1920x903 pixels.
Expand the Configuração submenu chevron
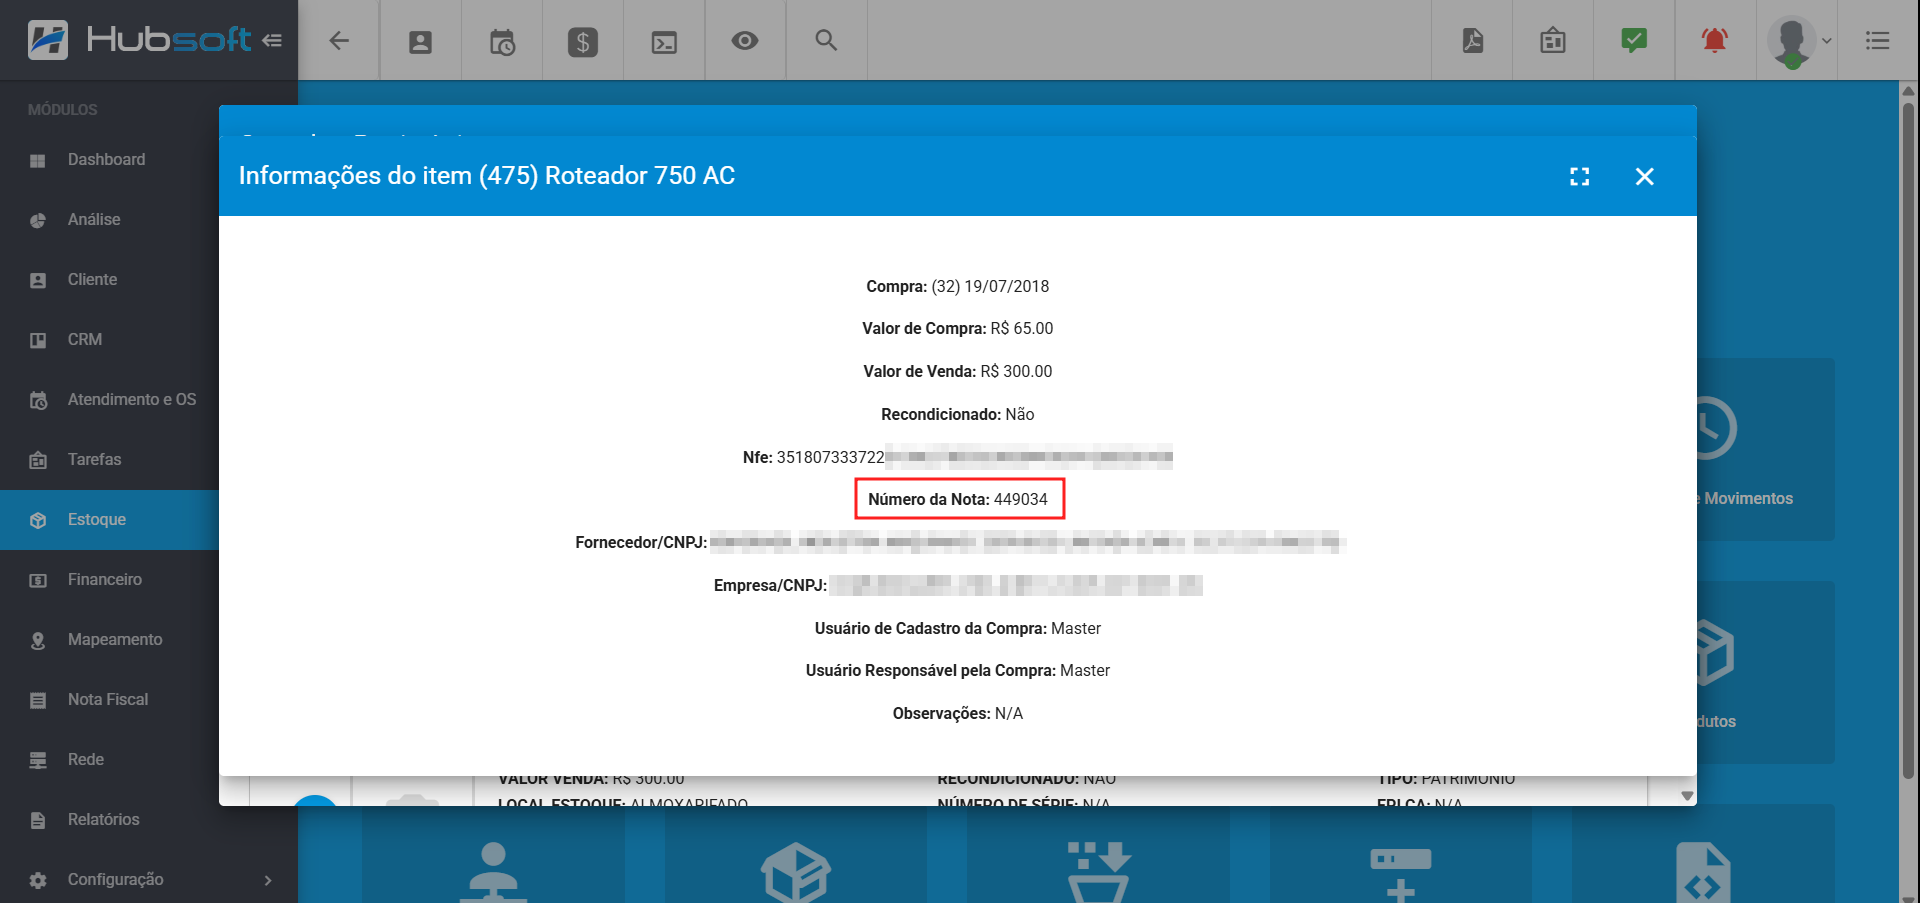point(267,880)
